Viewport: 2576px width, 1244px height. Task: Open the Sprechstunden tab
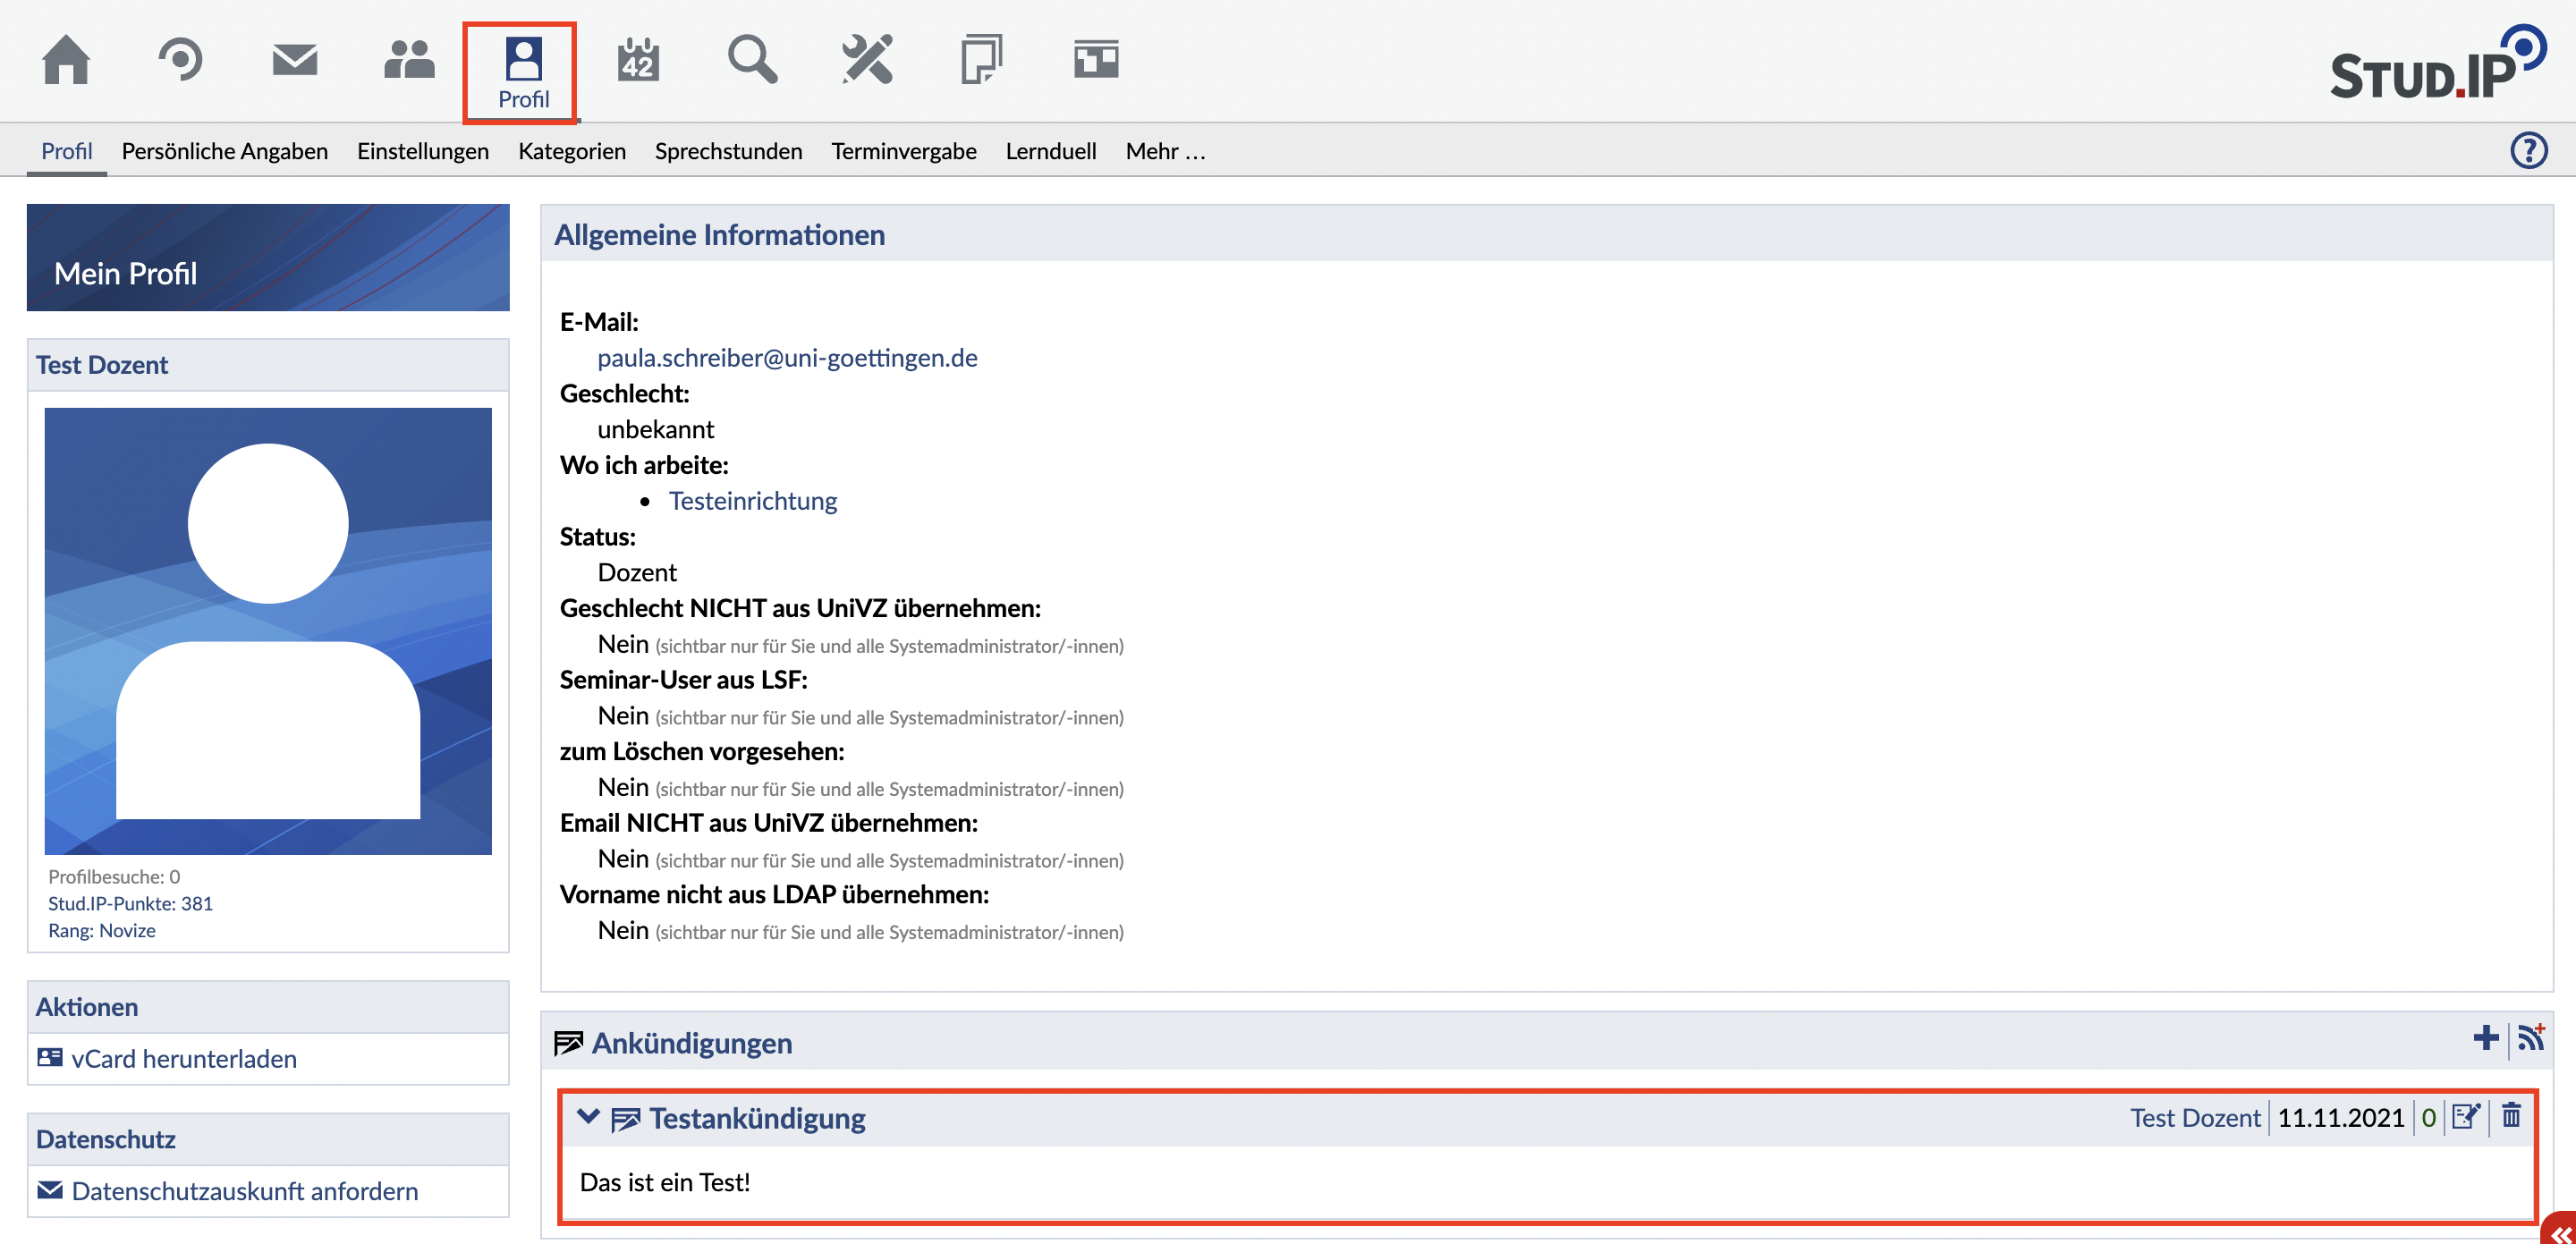coord(728,151)
